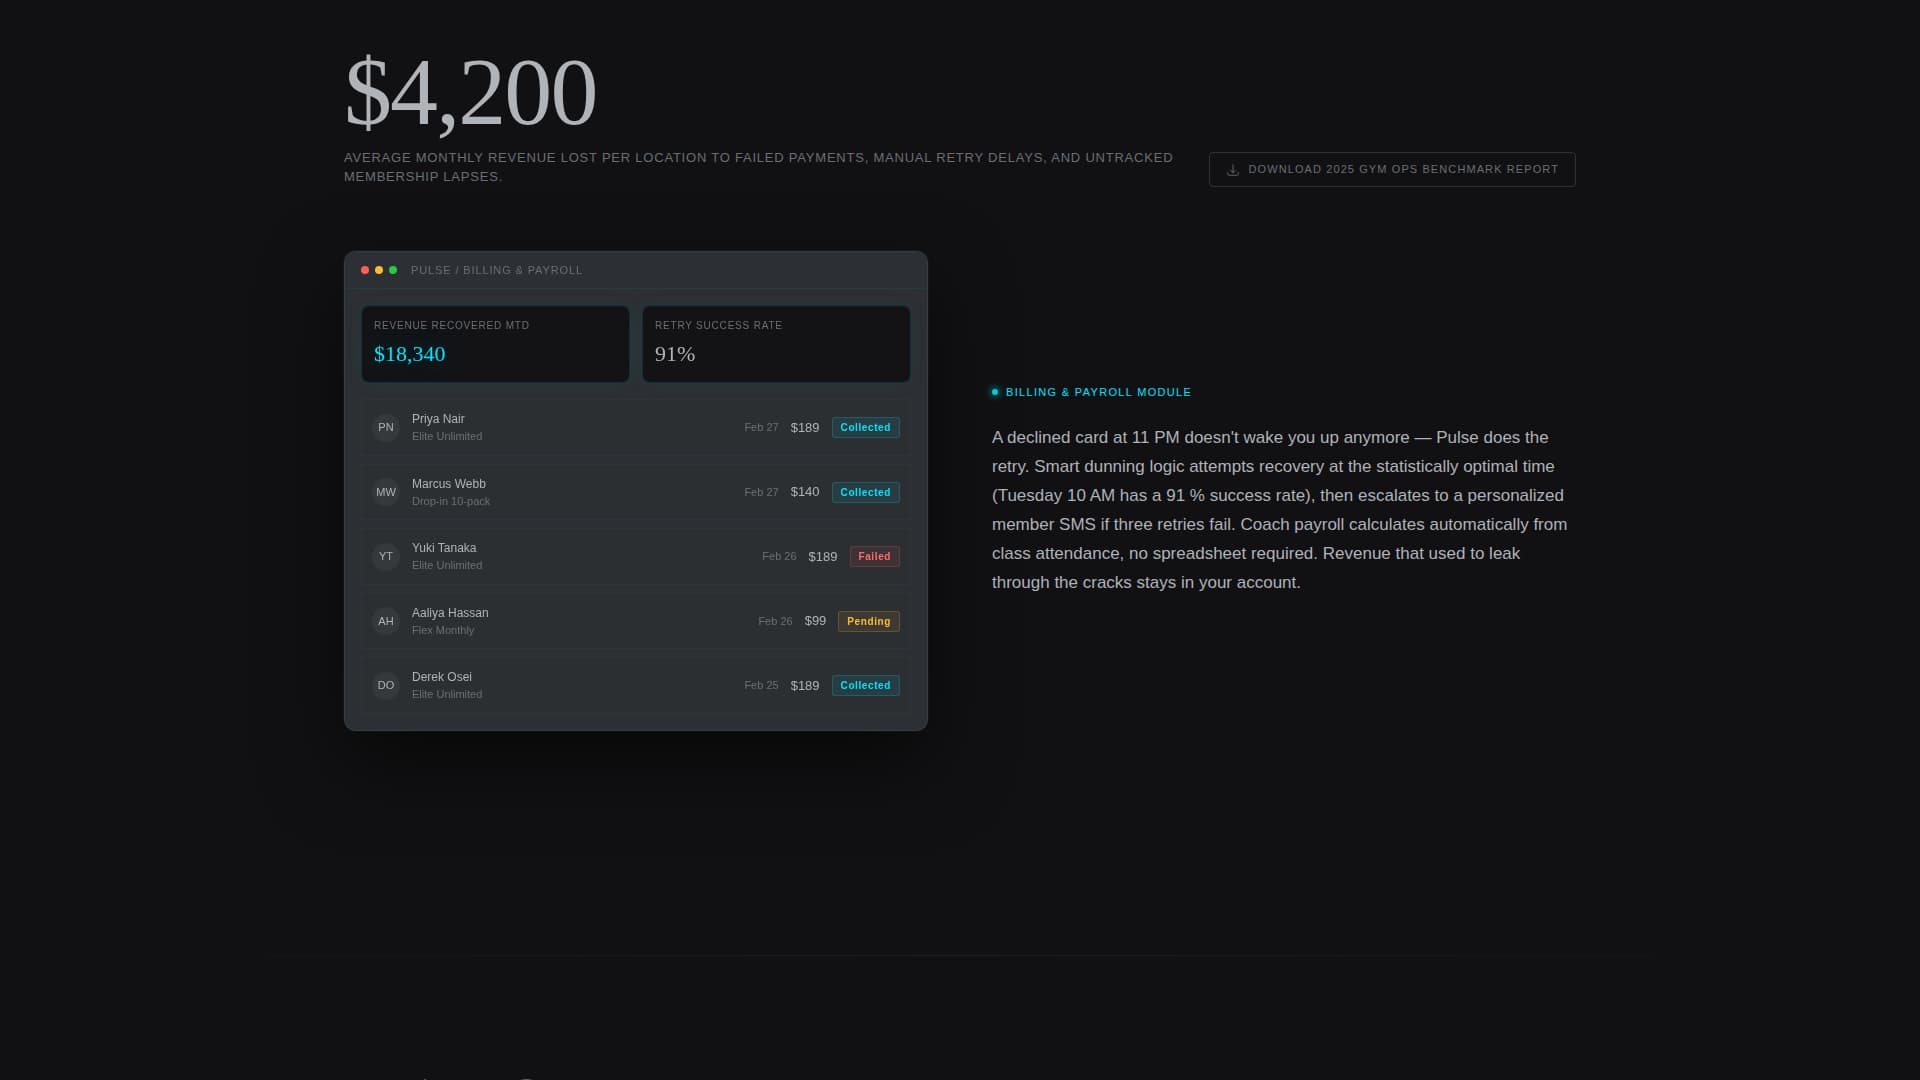1920x1080 pixels.
Task: Click Collected badge on Marcus Webb row
Action: click(x=866, y=492)
